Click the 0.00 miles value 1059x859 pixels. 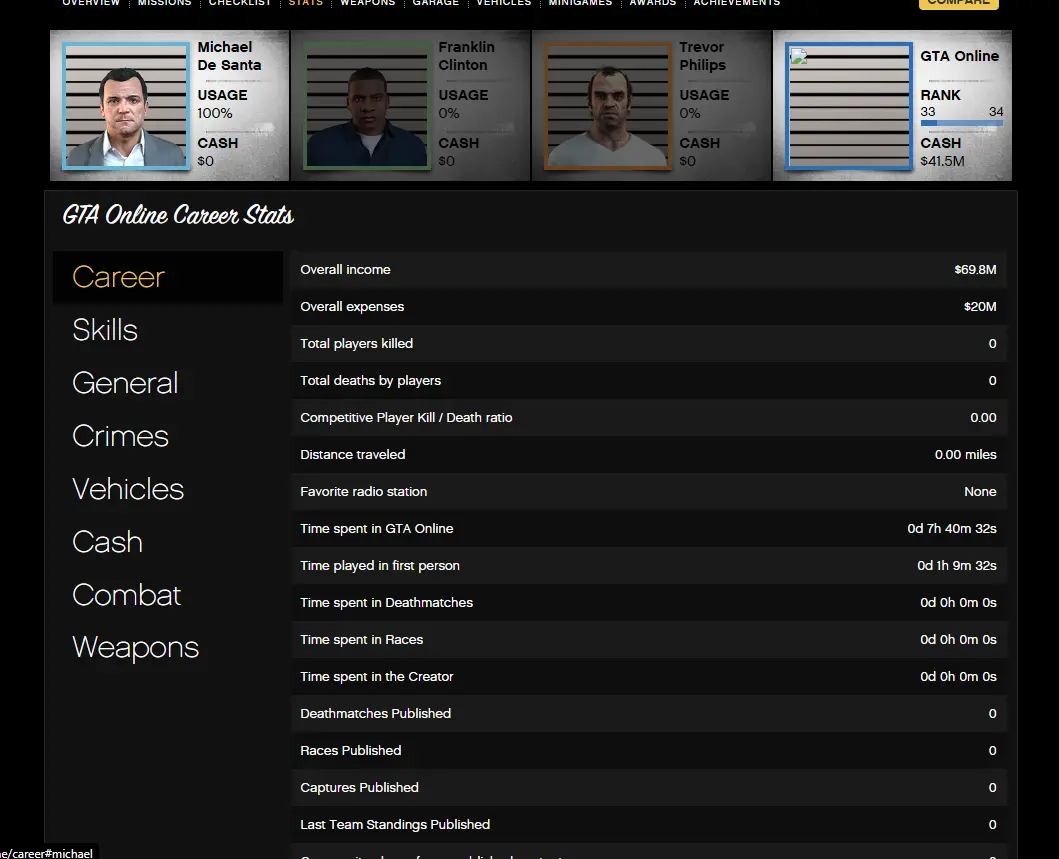tap(966, 454)
